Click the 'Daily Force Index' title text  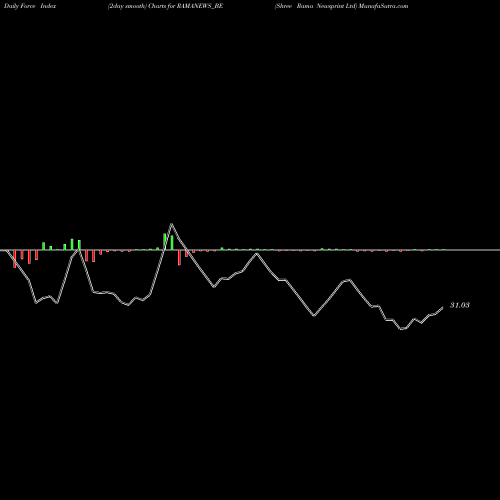coord(30,6)
